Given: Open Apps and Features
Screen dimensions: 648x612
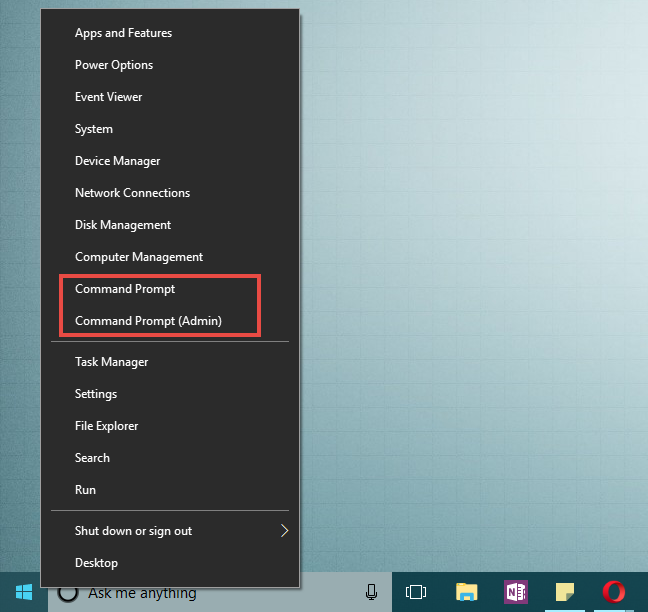Looking at the screenshot, I should coord(123,33).
